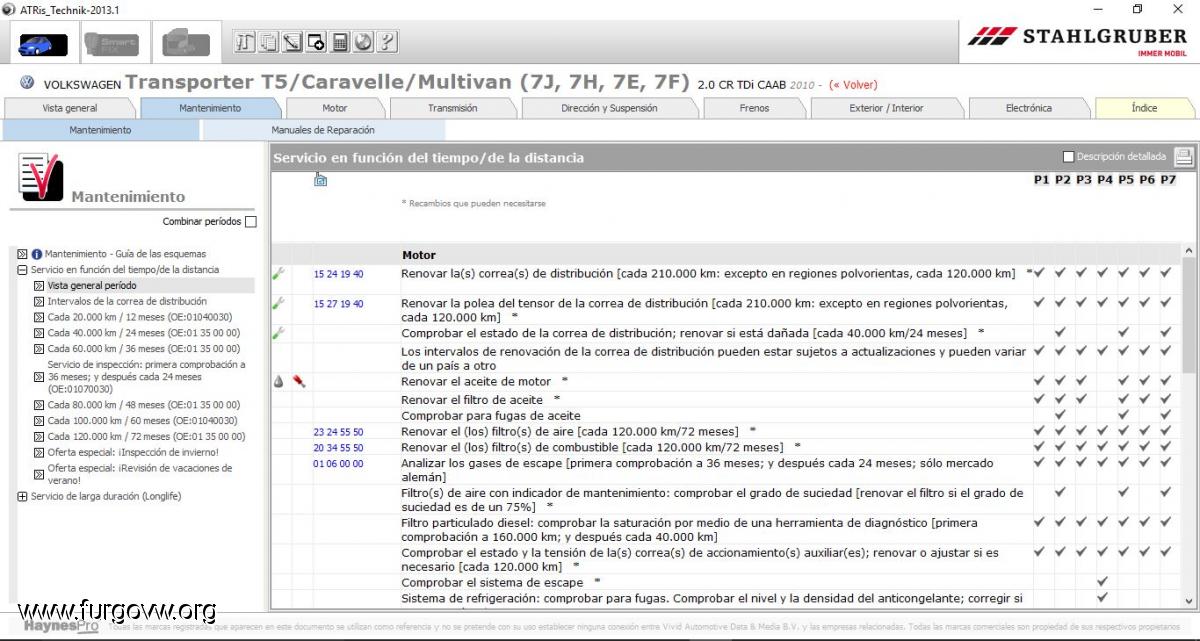Screen dimensions: 1200x641
Task: Click the P1 column header
Action: [1041, 180]
